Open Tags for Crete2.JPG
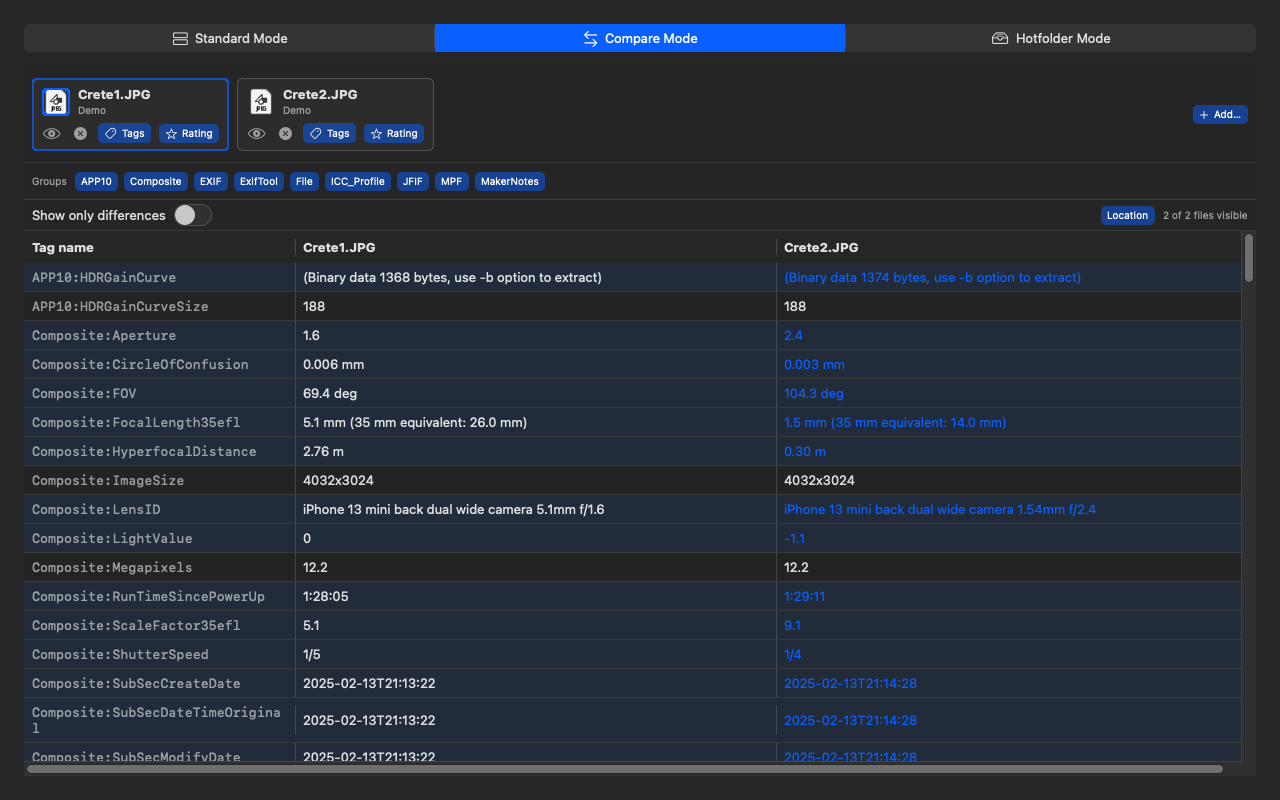 click(329, 133)
